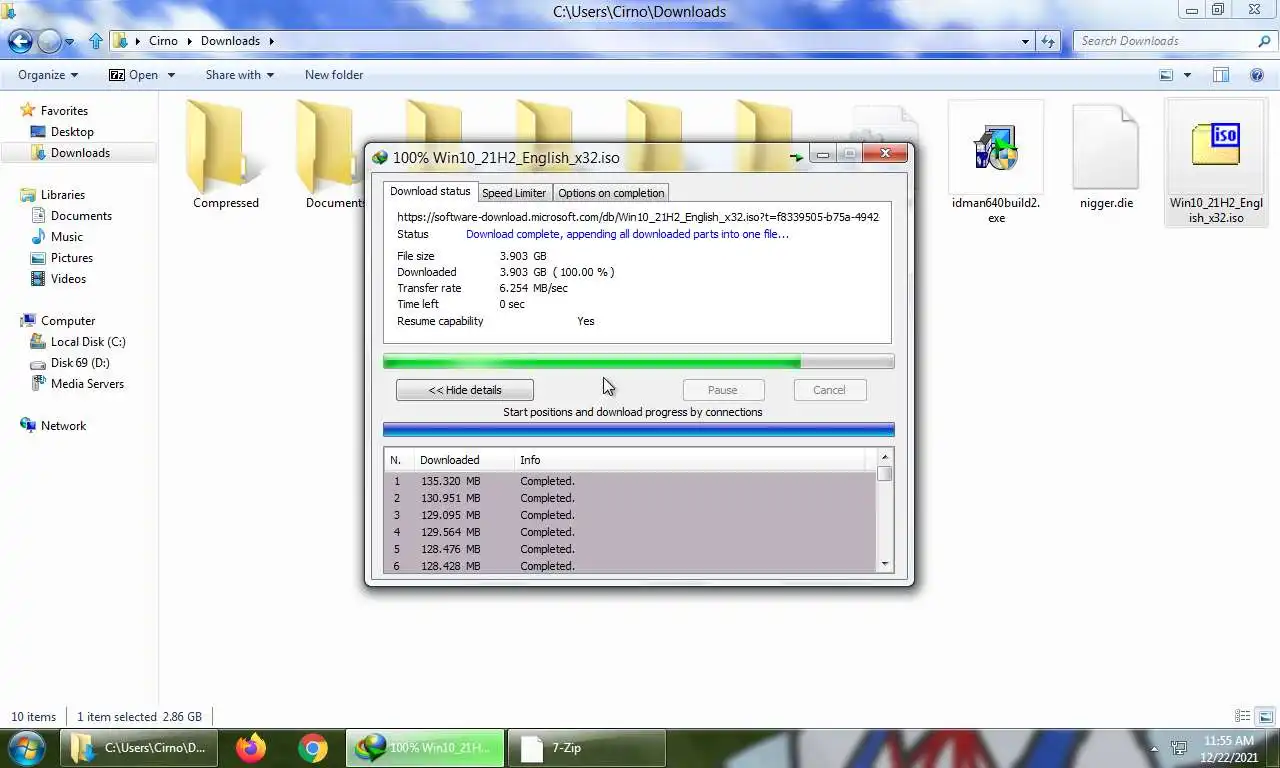
Task: Open Explorer Help question mark icon
Action: coord(1257,75)
